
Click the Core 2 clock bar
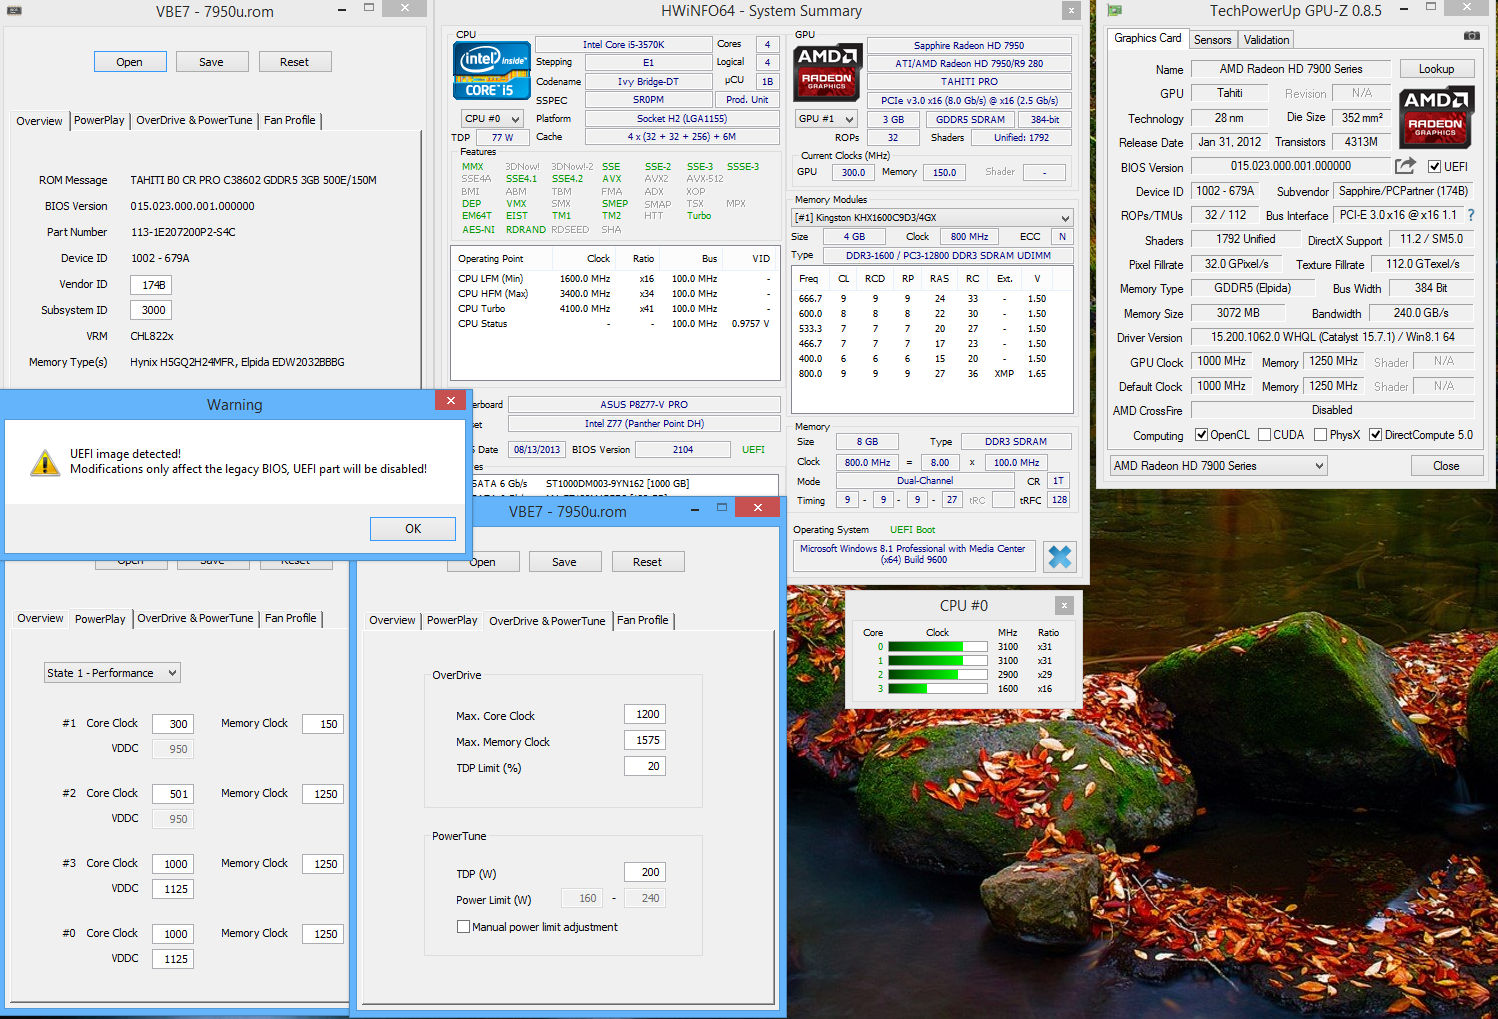point(939,675)
